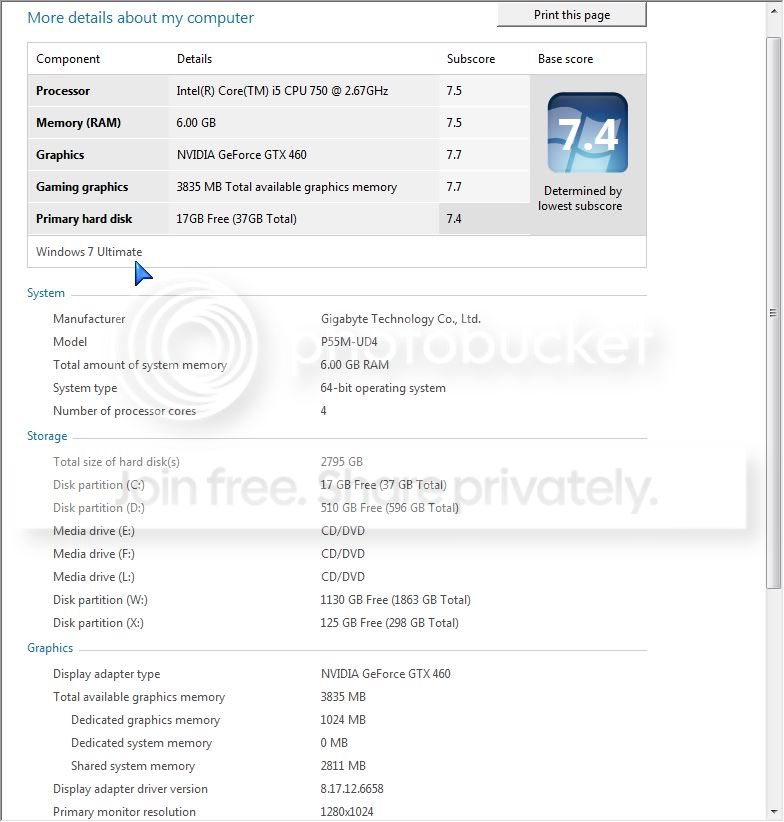Image resolution: width=784 pixels, height=822 pixels.
Task: Click the 1024 MB dedicated graphics value
Action: coord(343,720)
